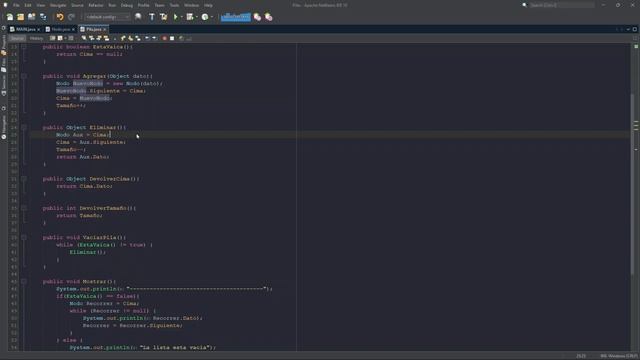Select the Pila.java editor tab

coord(93,29)
